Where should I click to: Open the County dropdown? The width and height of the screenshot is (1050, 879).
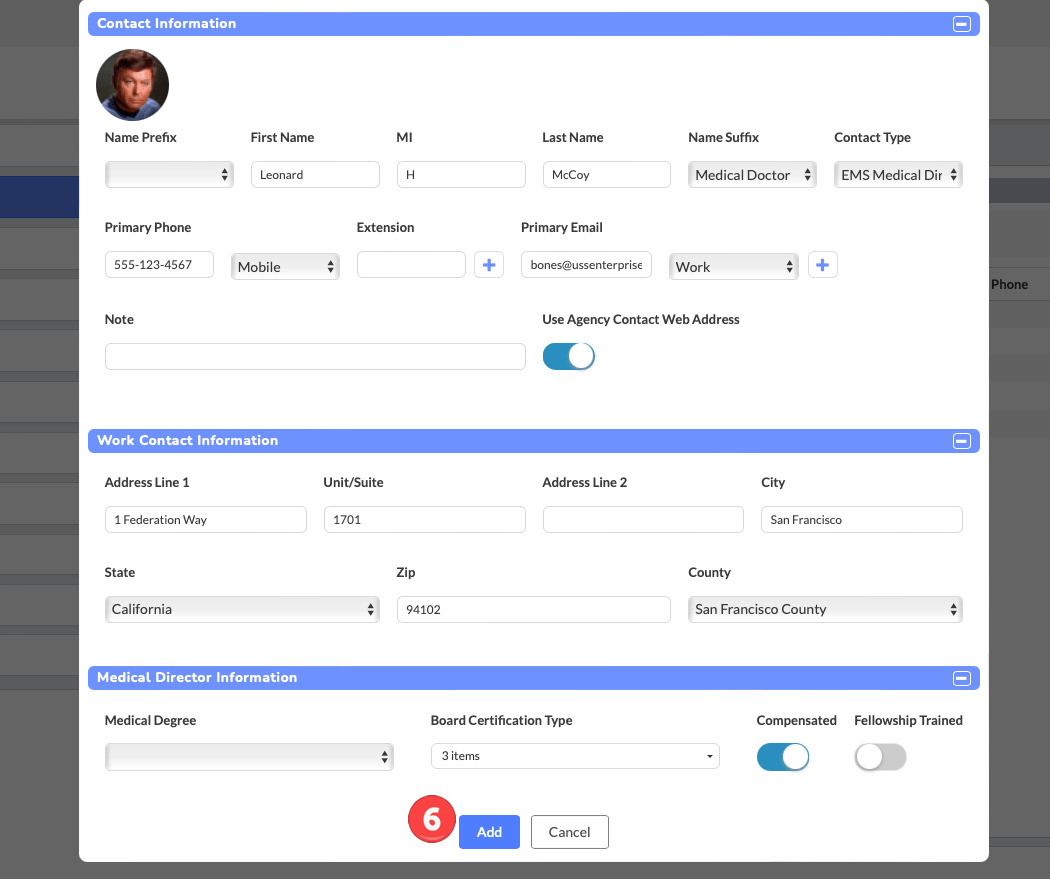825,609
